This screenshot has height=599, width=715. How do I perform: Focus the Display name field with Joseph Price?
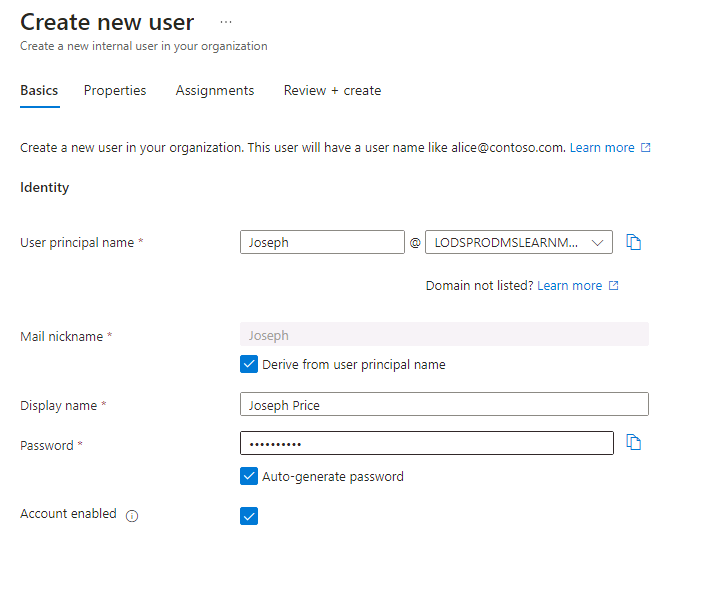click(444, 404)
